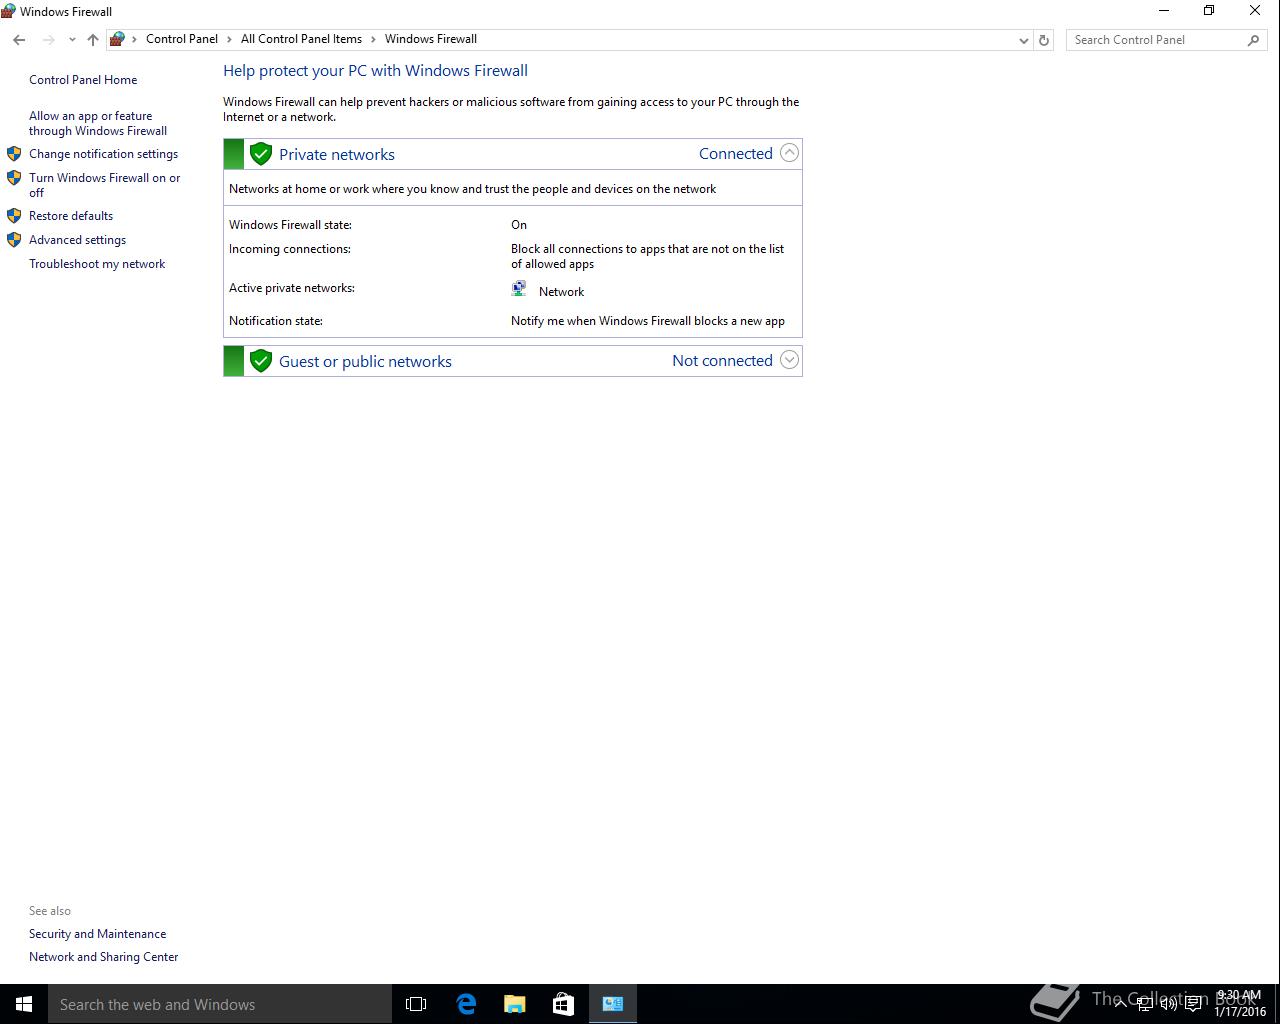Expand Guest or public networks chevron
Viewport: 1280px width, 1024px height.
pos(789,360)
